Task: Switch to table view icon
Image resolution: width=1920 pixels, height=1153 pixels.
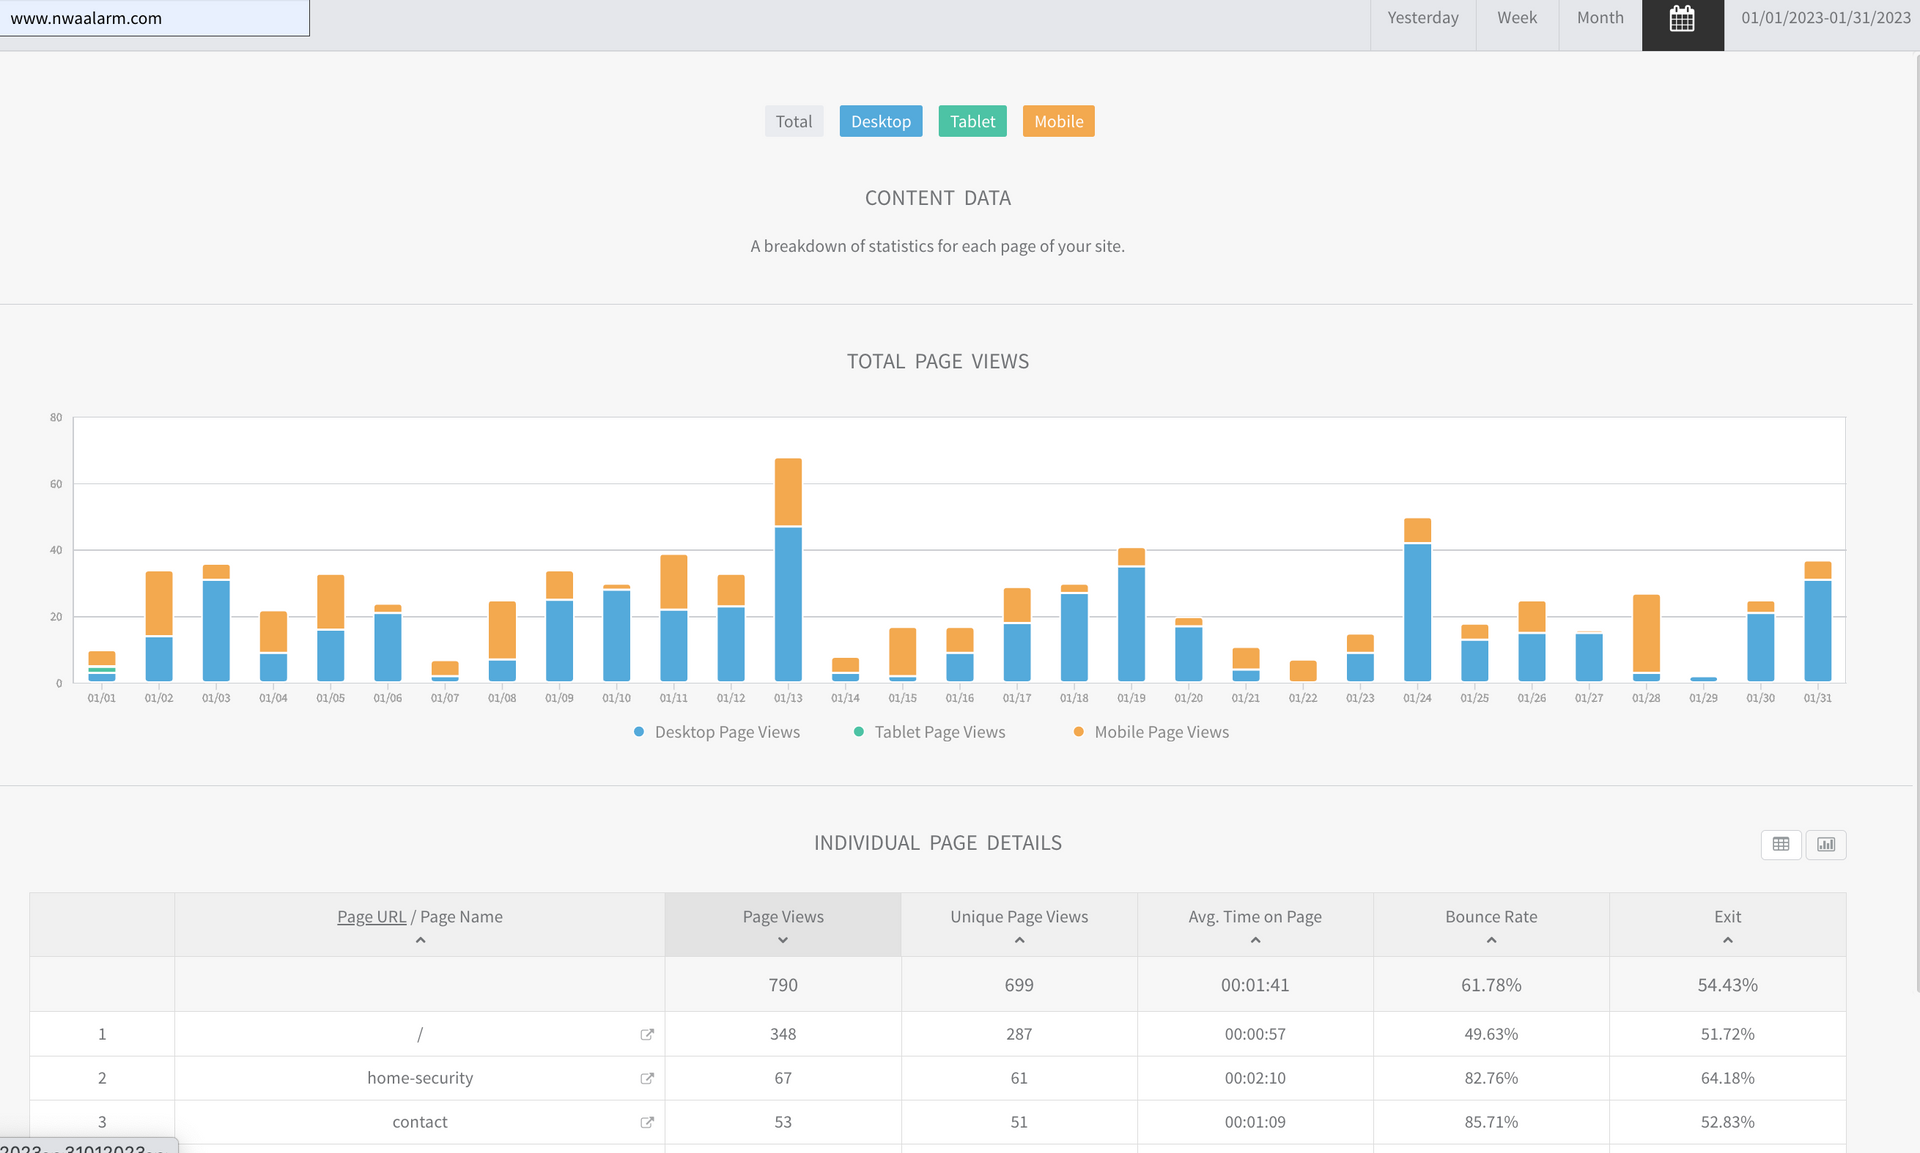Action: point(1780,844)
